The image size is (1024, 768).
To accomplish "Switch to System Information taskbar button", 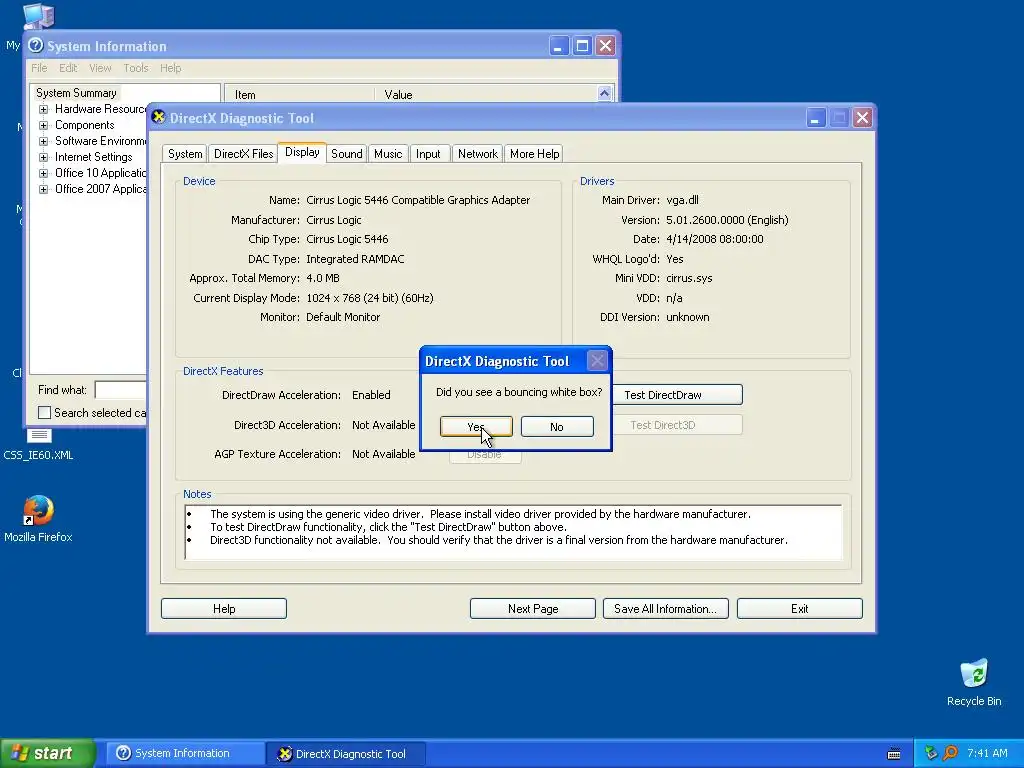I will tap(183, 754).
